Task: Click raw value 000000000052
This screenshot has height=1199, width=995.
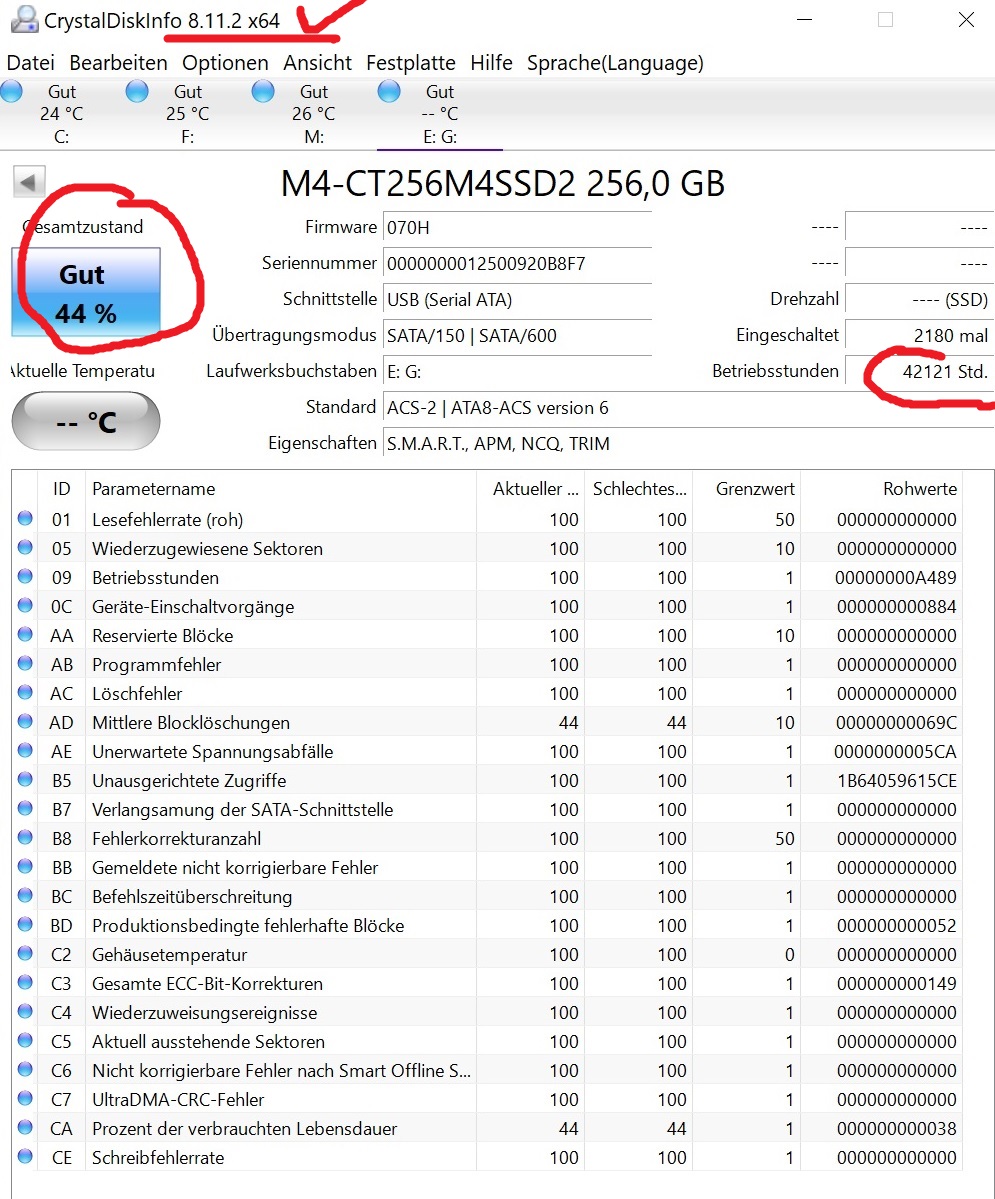Action: [896, 925]
